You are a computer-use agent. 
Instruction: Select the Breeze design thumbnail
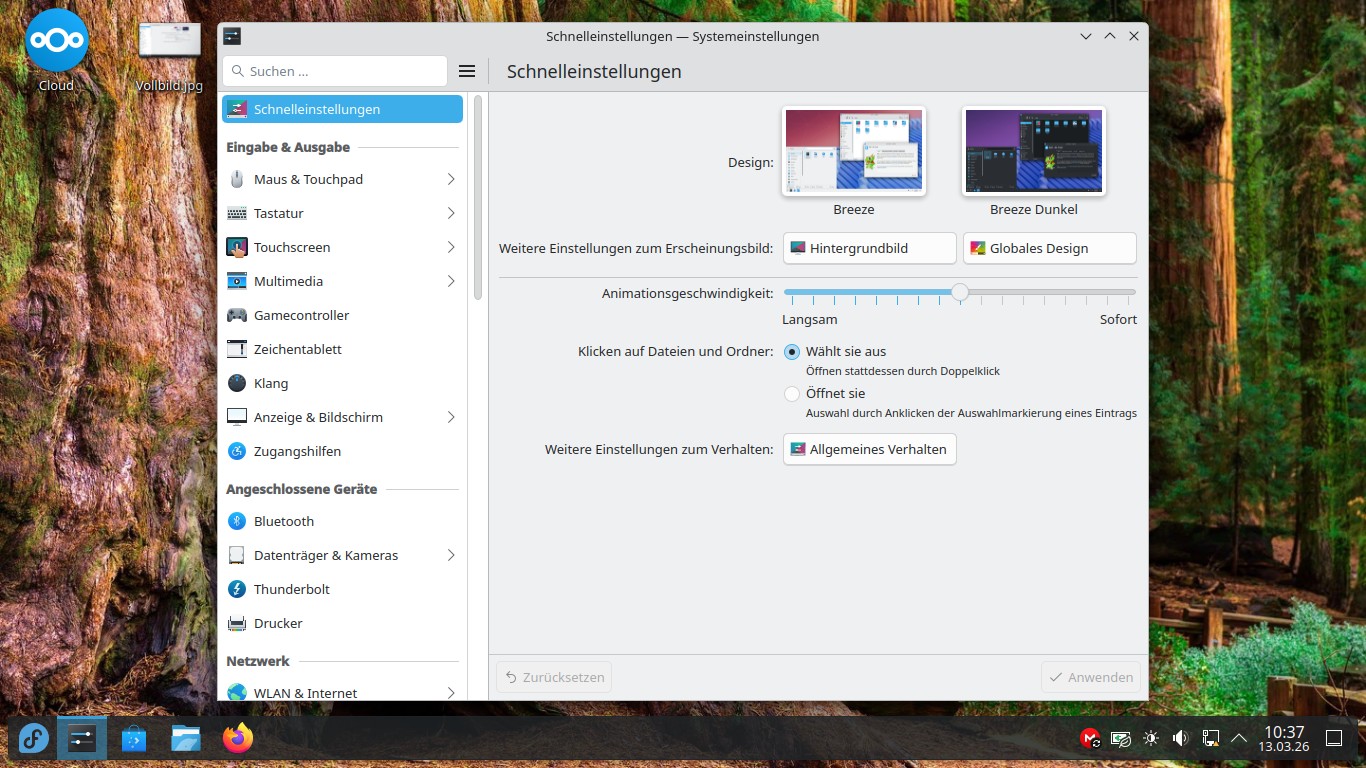854,151
